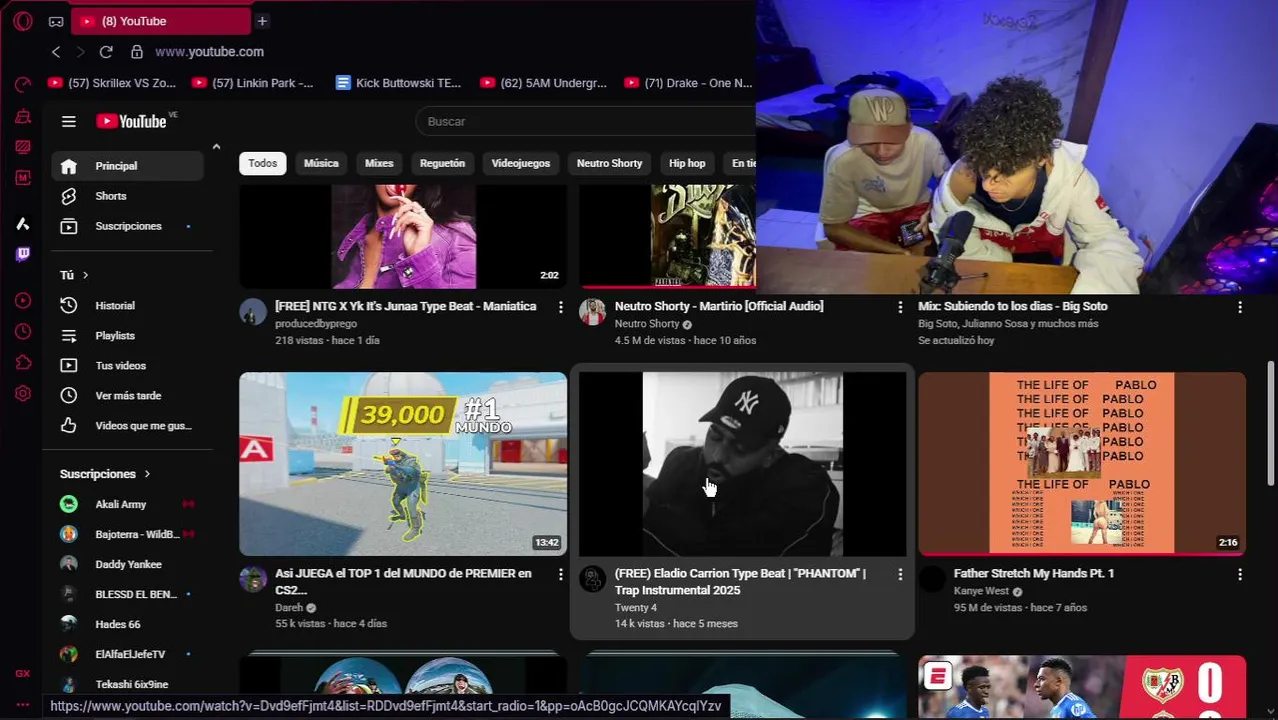The image size is (1278, 720).
Task: Select the Hip hop filter chip
Action: [x=687, y=163]
